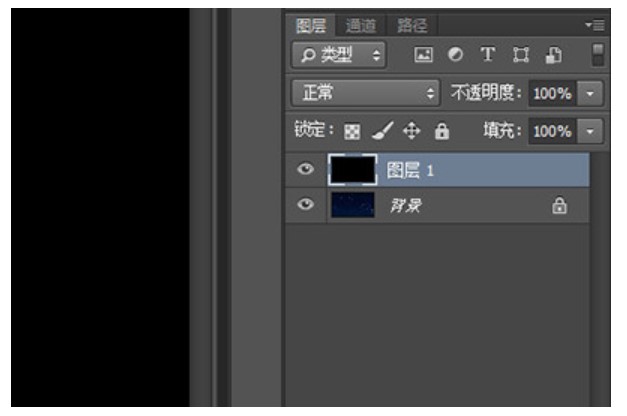627x416 pixels.
Task: Open the 填充 slider arrow
Action: coord(590,131)
